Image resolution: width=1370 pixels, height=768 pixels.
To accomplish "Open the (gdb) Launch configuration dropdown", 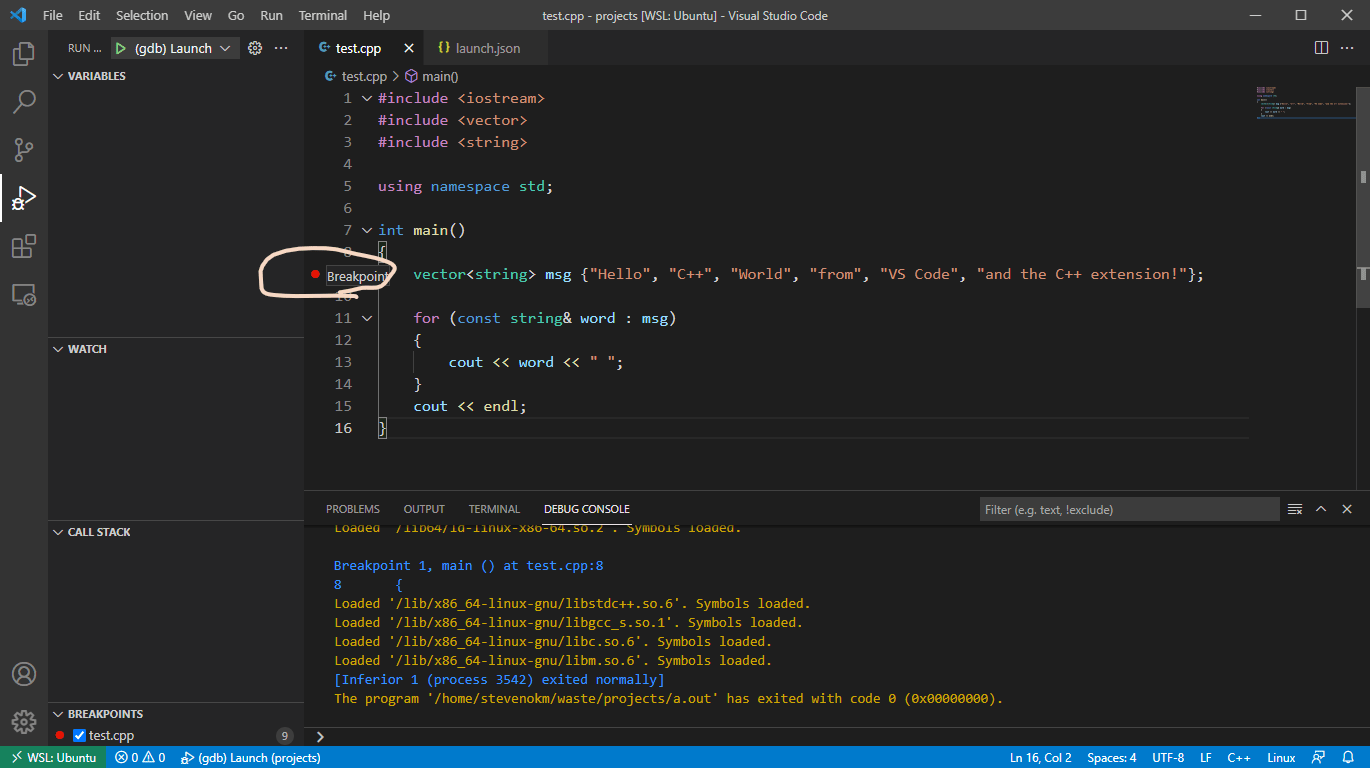I will [227, 47].
